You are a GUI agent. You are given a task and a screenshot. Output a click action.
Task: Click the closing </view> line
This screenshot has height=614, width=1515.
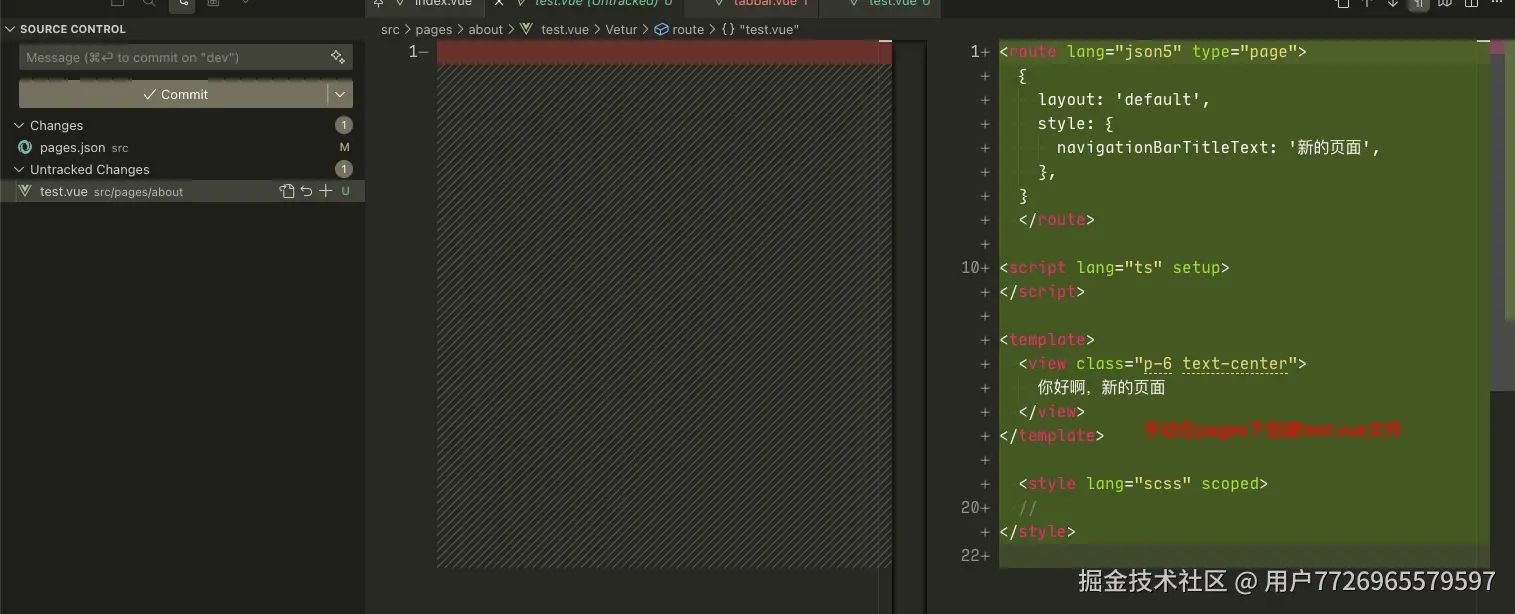pos(1052,412)
